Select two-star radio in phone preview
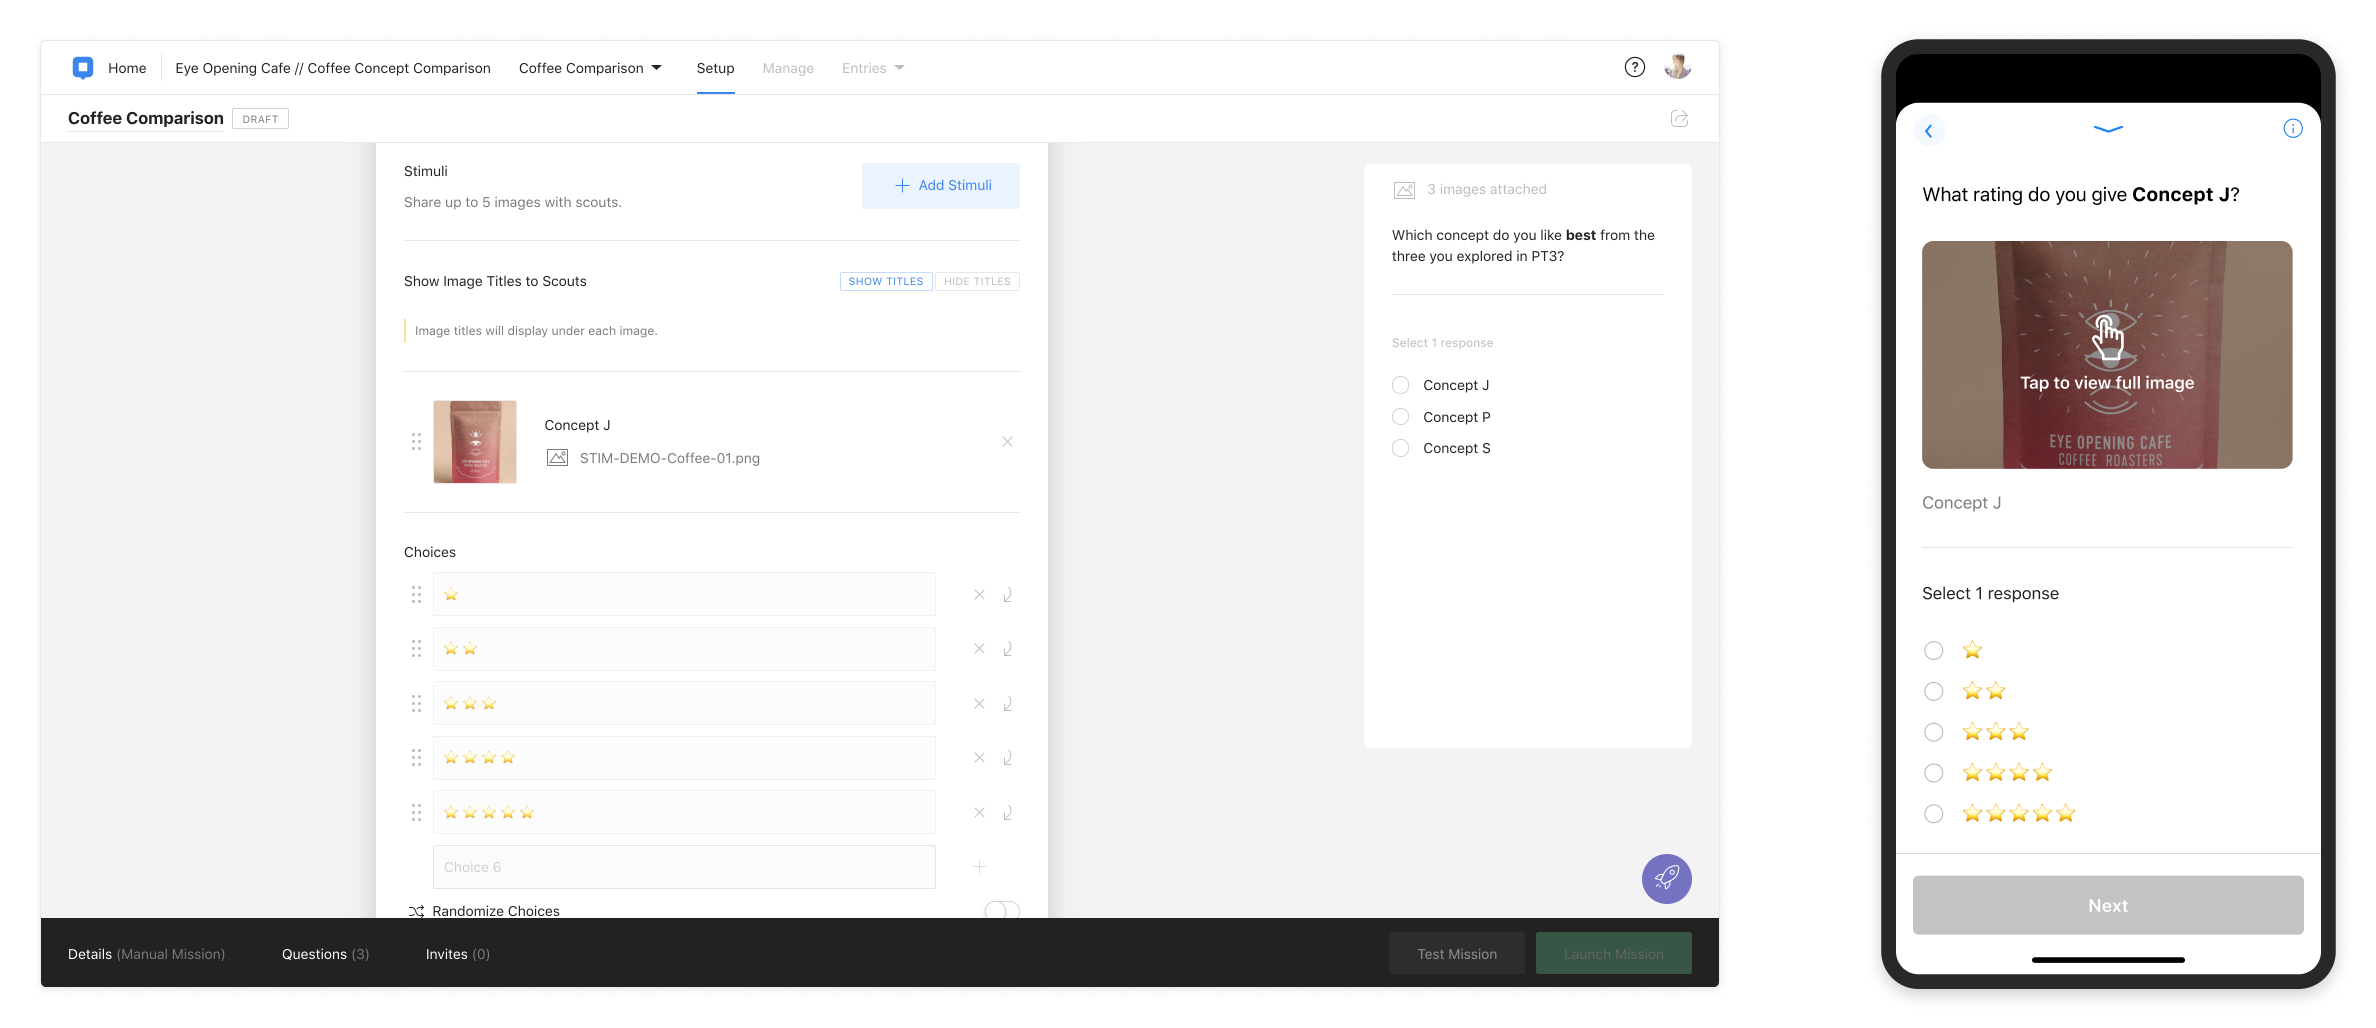Image resolution: width=2376 pixels, height=1028 pixels. (1934, 692)
